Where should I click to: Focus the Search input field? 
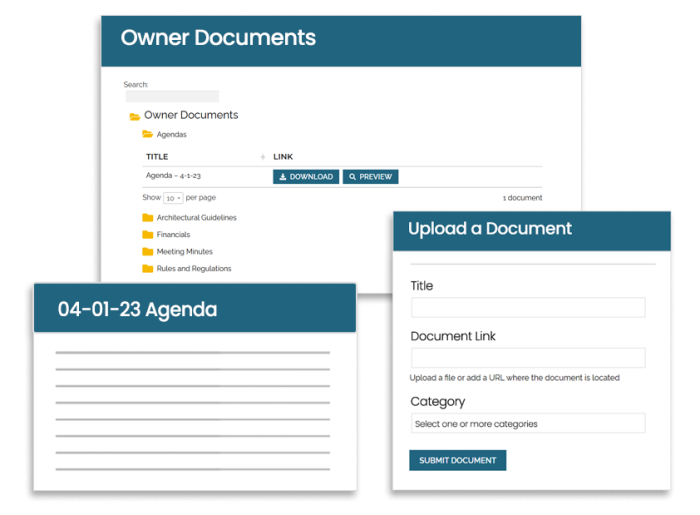coord(172,97)
